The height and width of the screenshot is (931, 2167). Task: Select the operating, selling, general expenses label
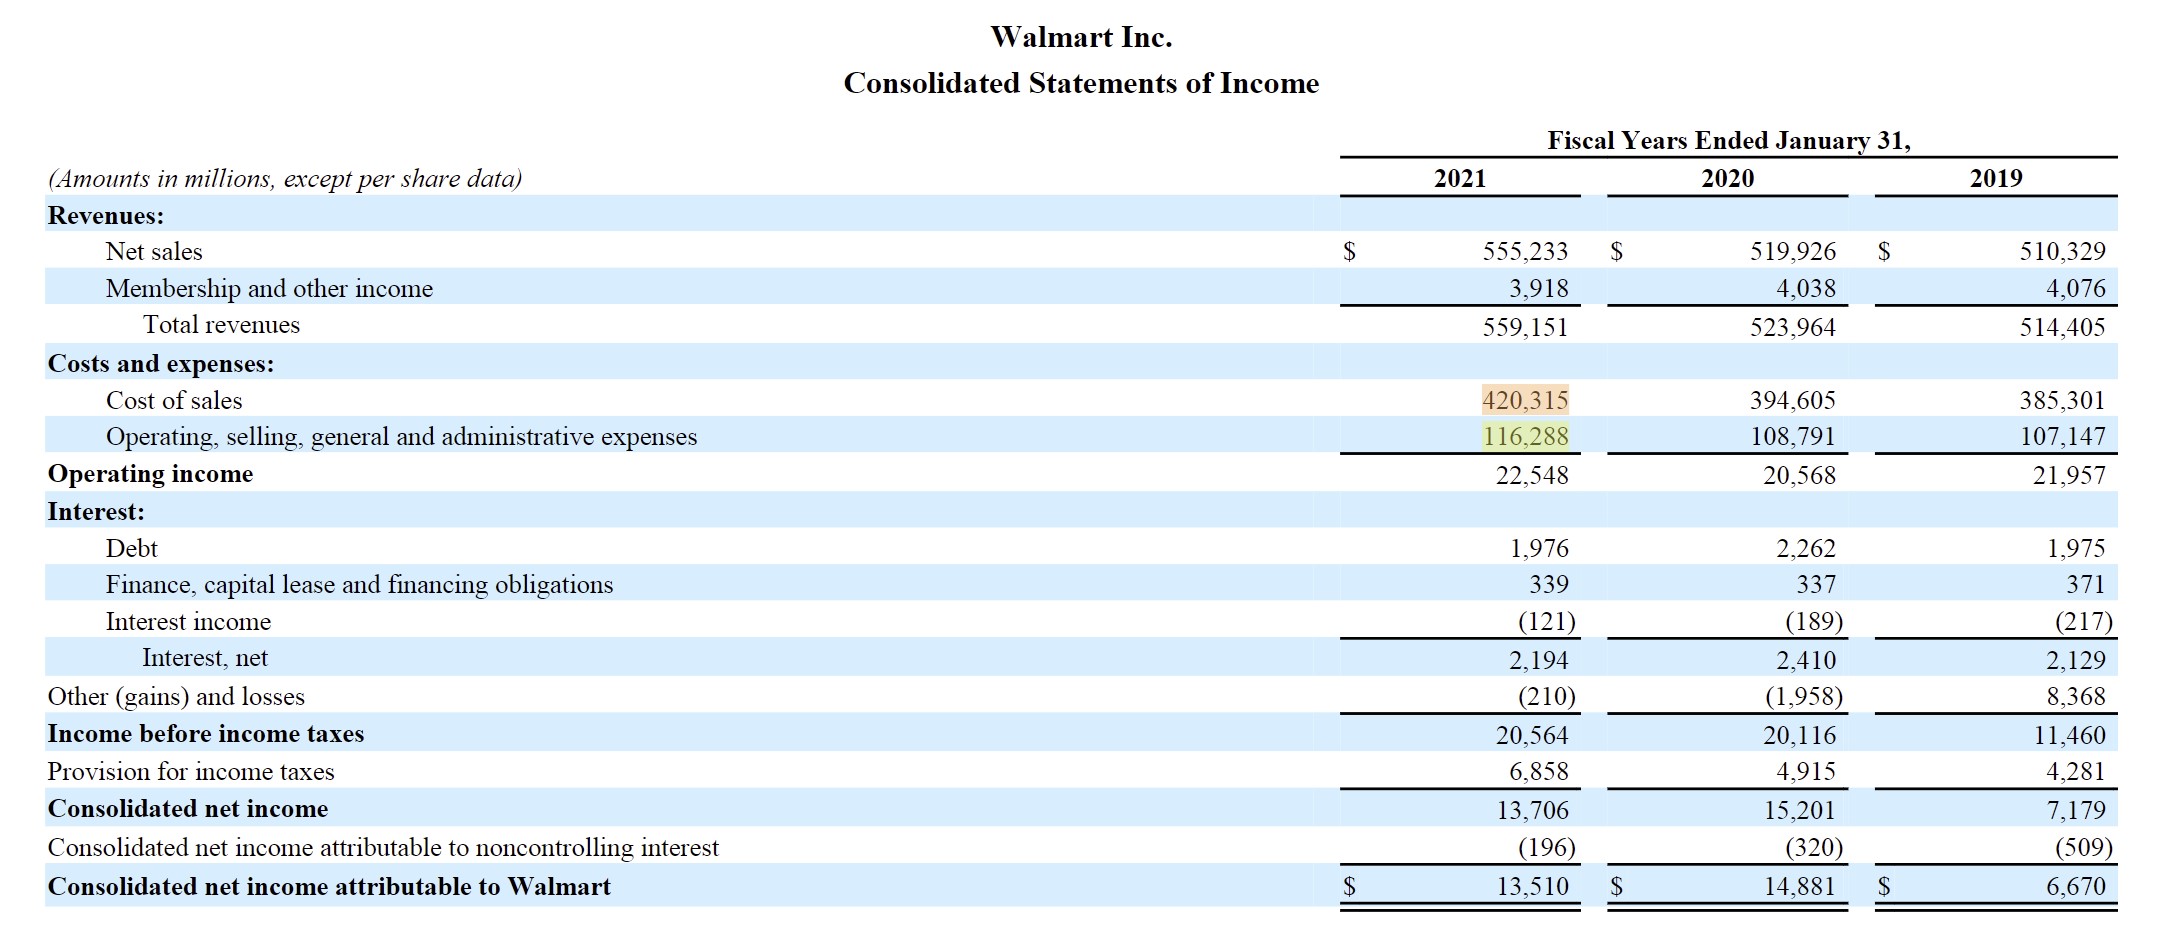401,437
